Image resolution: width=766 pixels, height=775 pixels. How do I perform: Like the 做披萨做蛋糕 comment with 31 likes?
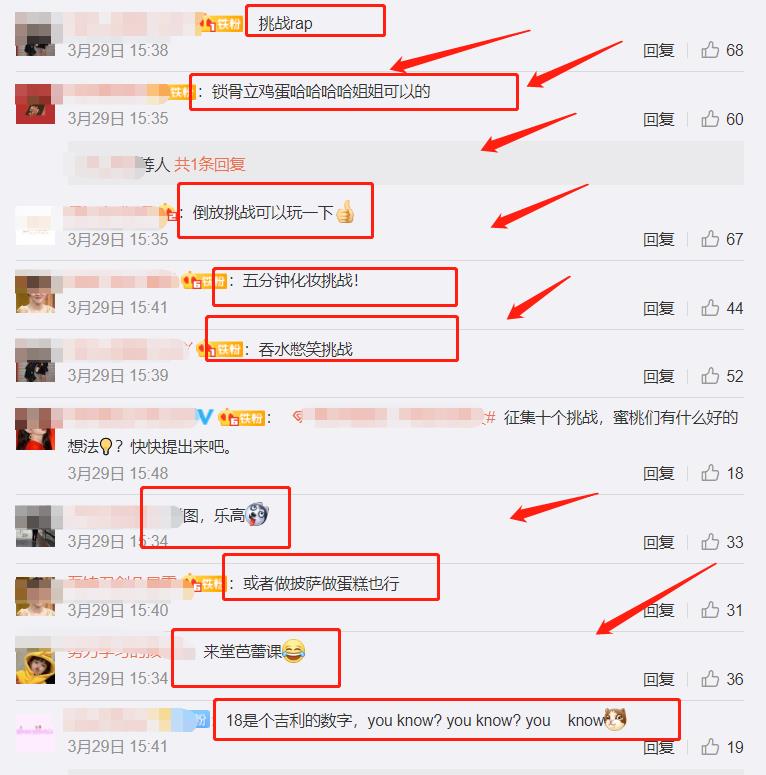tap(710, 610)
